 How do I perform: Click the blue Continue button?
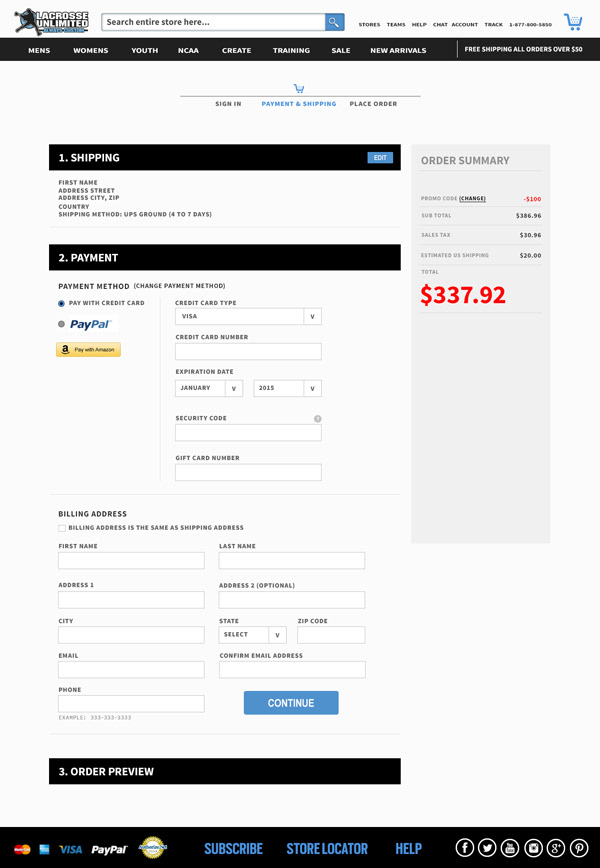[291, 702]
